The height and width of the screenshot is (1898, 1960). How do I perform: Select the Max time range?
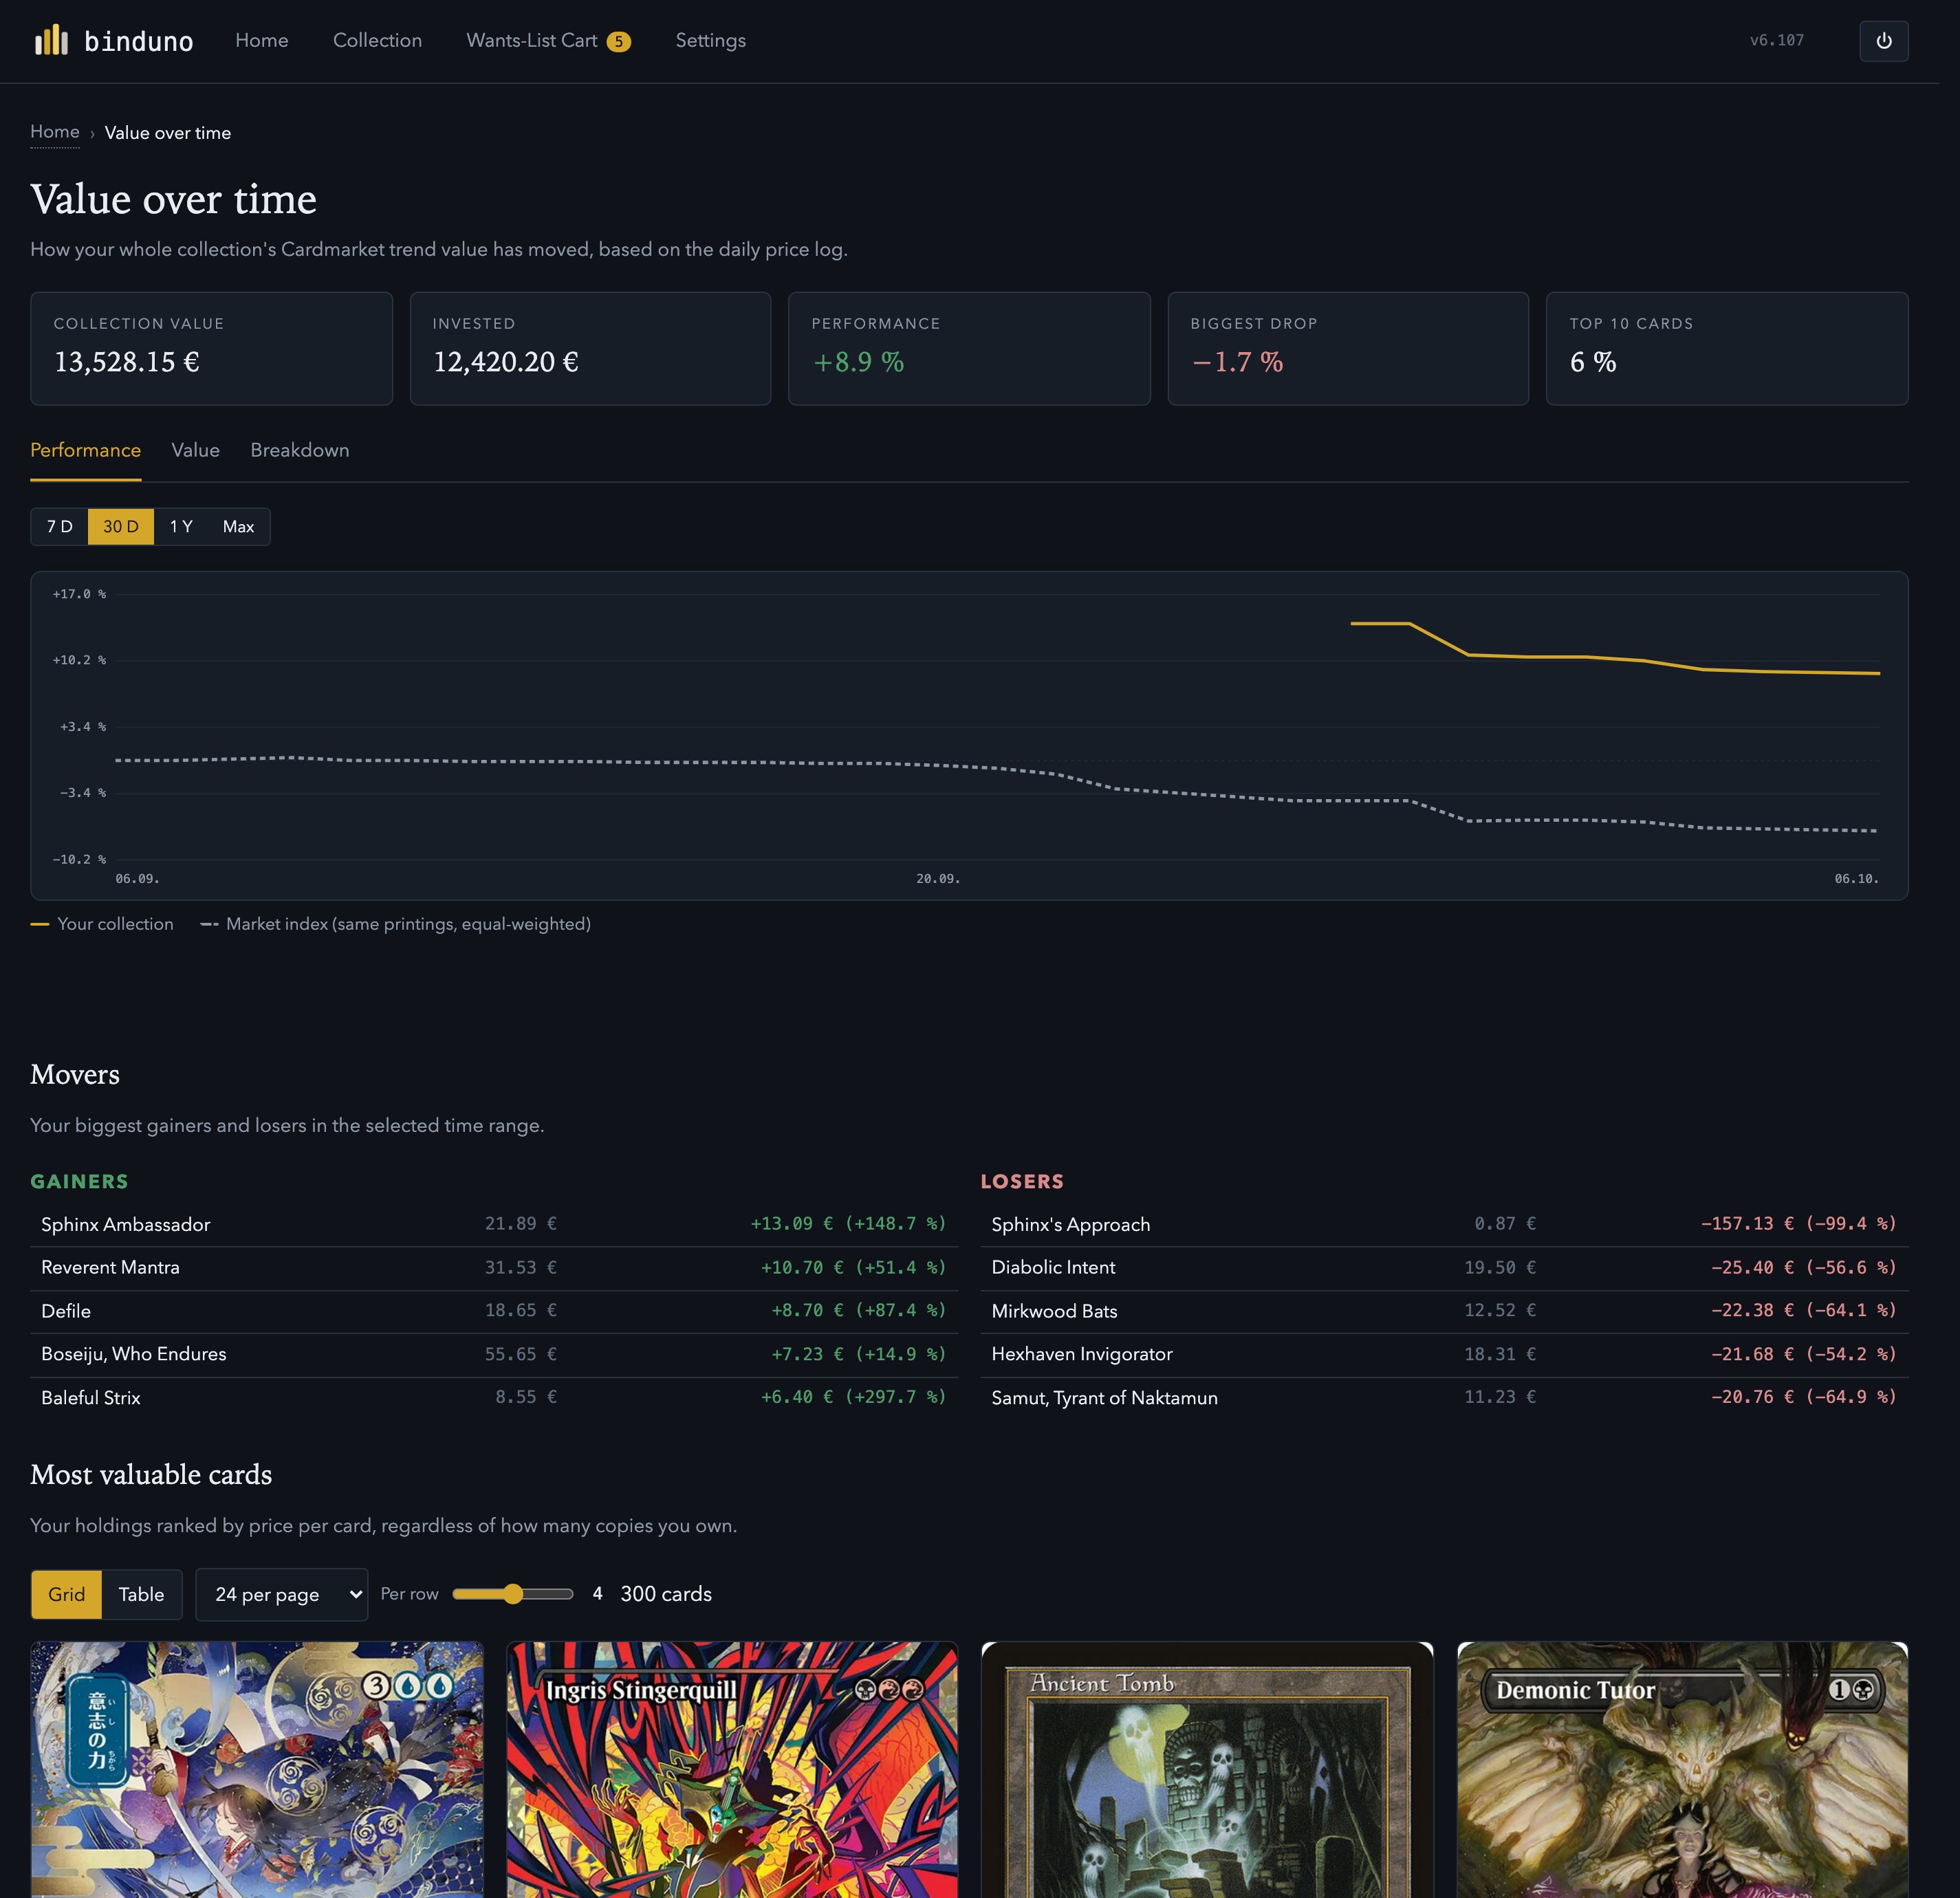pos(238,526)
